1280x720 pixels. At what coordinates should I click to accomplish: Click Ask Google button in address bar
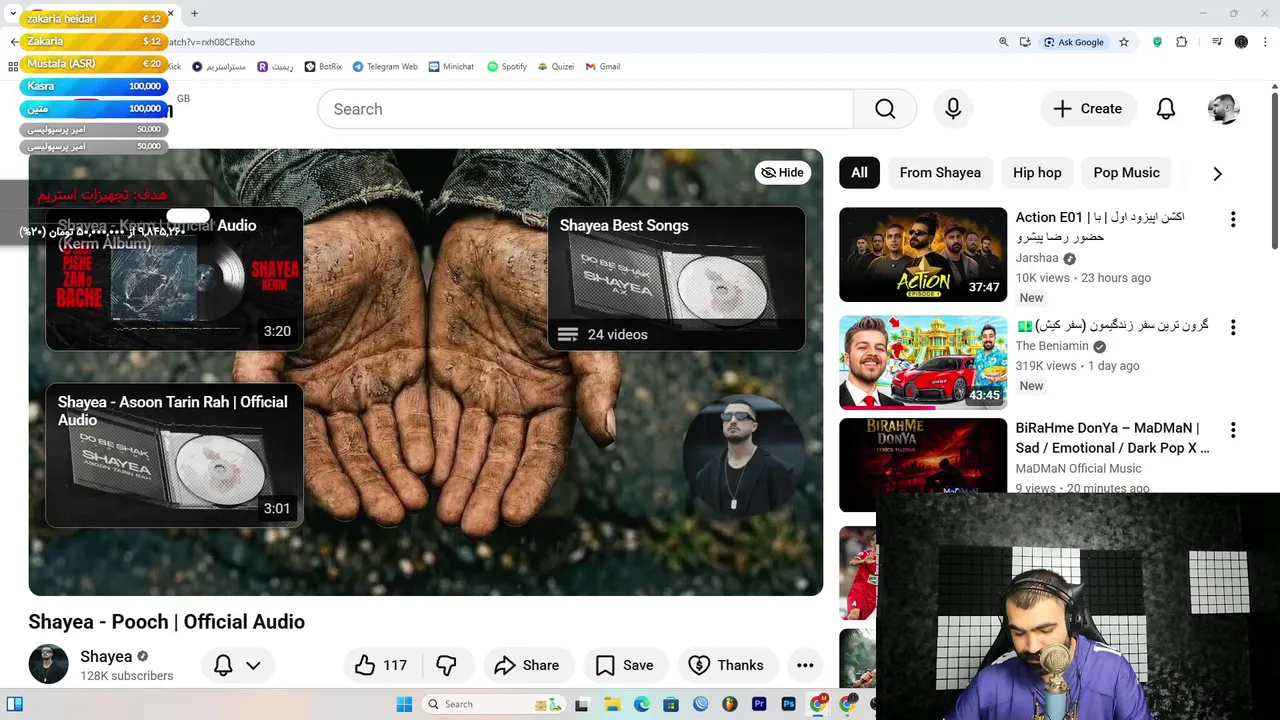pos(1074,42)
